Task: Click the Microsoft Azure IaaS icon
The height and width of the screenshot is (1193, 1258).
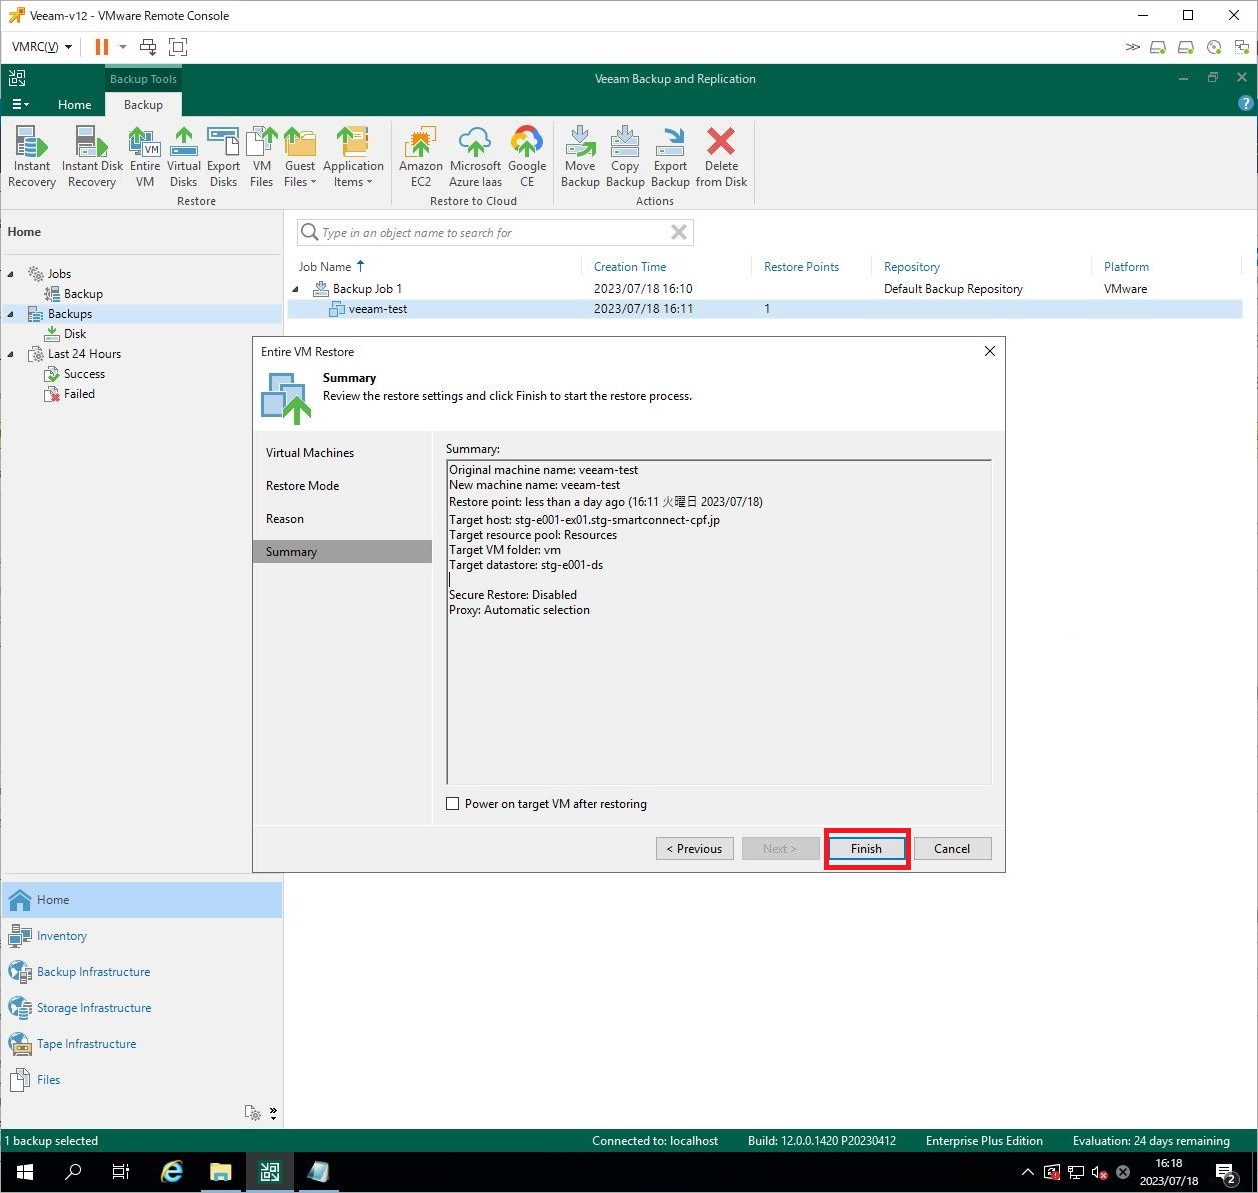Action: [x=475, y=157]
